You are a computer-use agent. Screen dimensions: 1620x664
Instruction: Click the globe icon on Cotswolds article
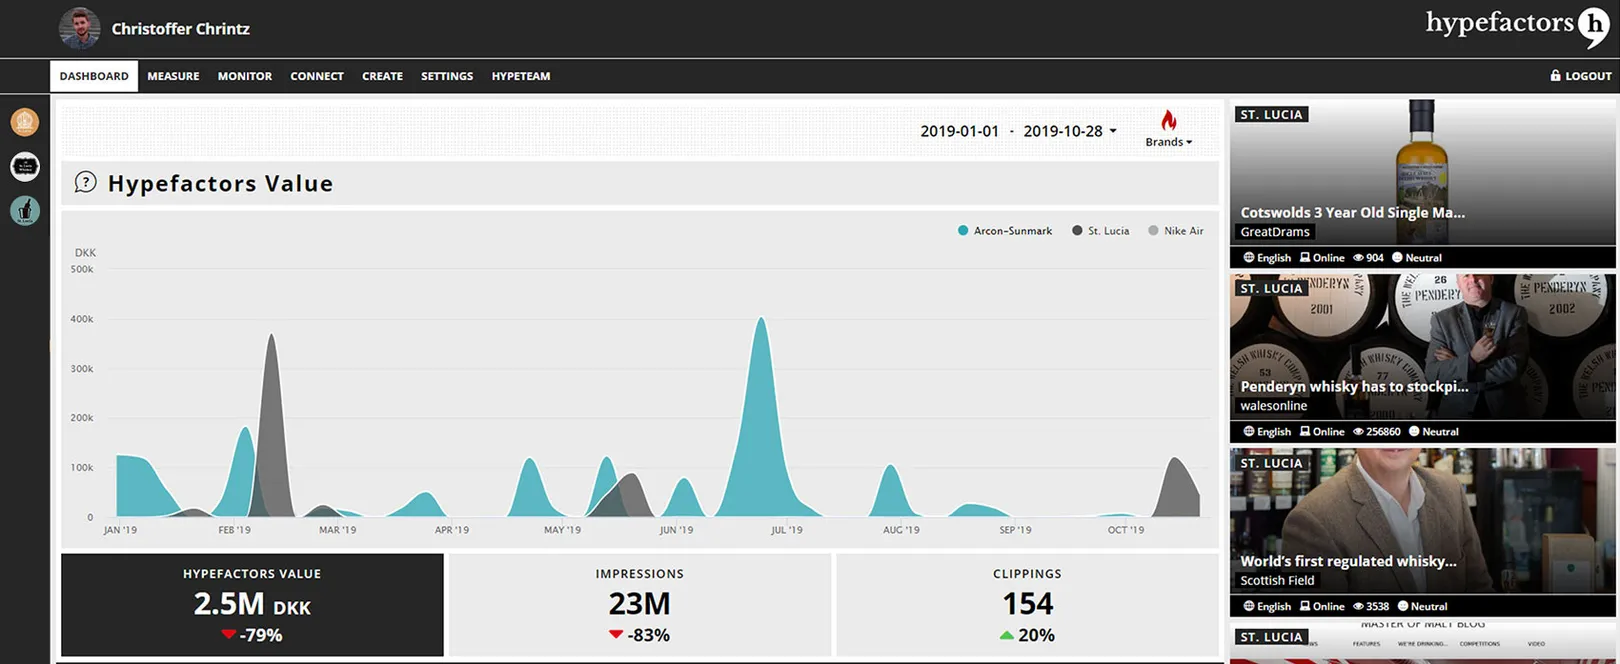(x=1248, y=257)
